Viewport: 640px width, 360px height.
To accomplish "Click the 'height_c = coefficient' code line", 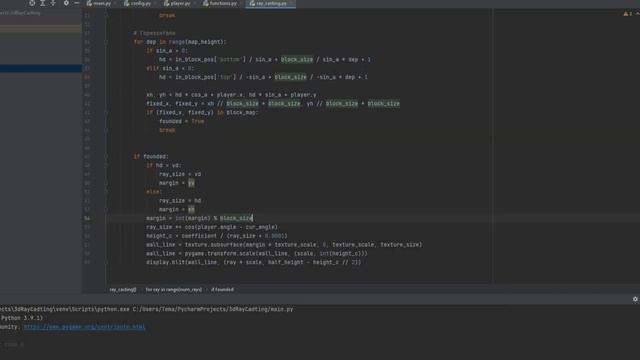I will [x=217, y=236].
